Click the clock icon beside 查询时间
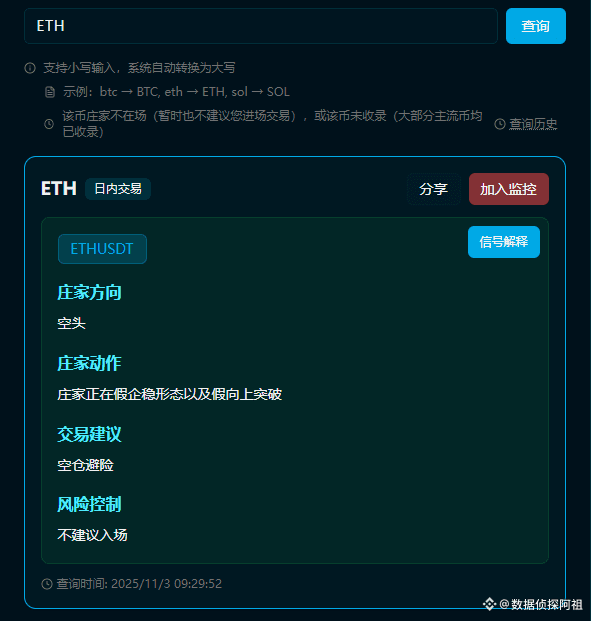The width and height of the screenshot is (591, 621). 47,584
